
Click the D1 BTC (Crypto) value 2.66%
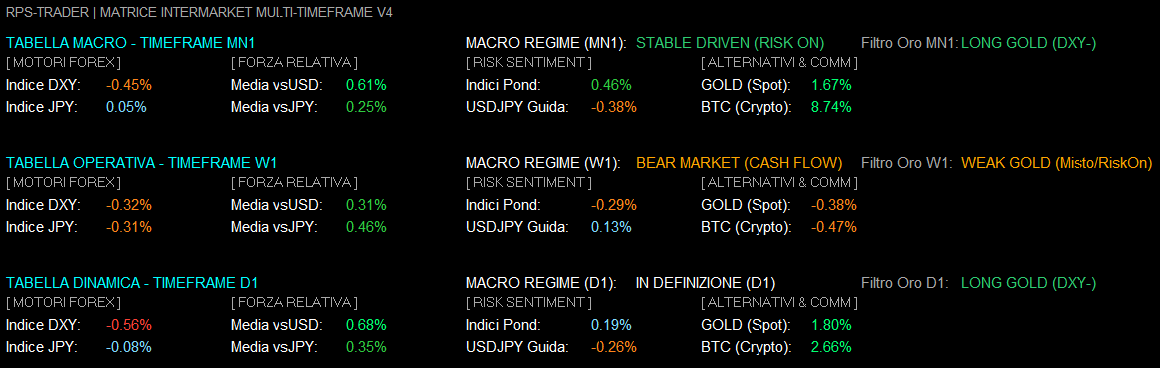tap(831, 347)
